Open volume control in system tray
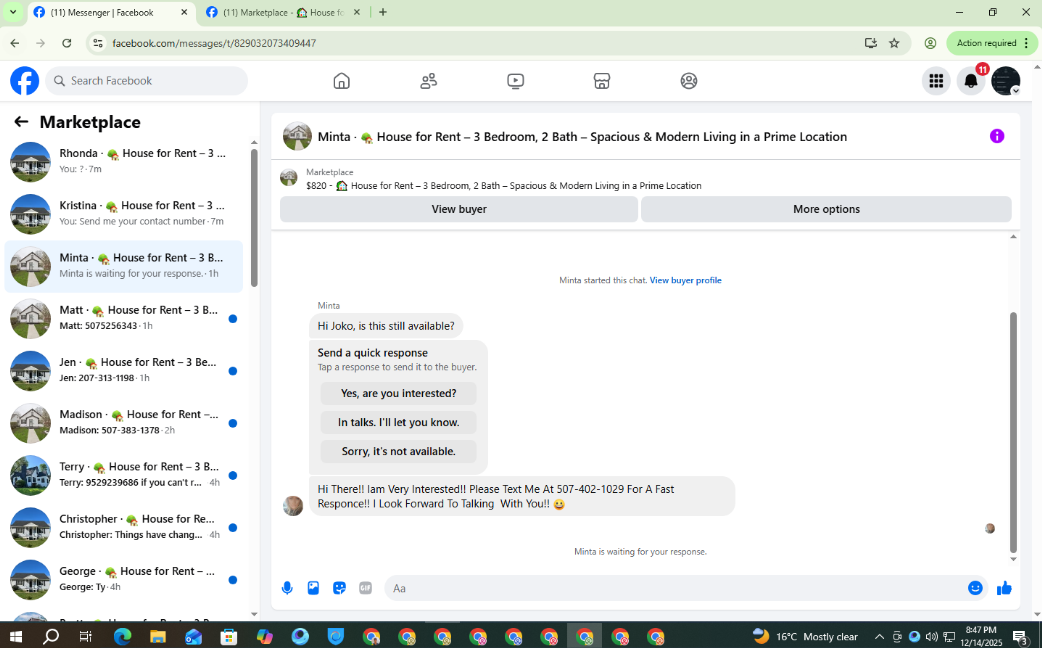 932,637
